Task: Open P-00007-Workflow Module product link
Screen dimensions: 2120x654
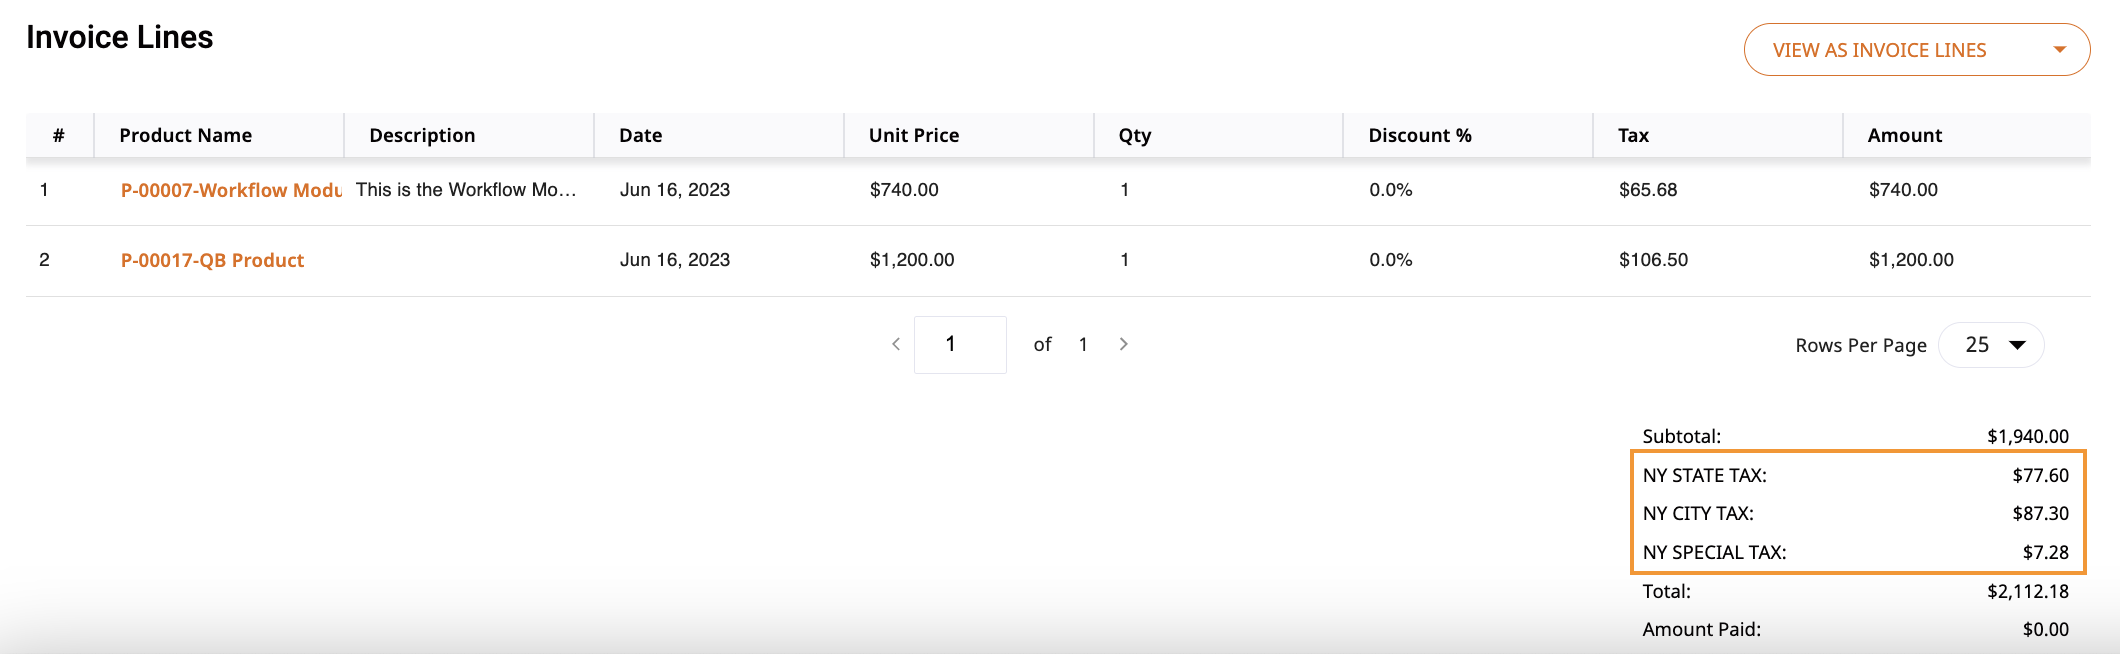Action: pyautogui.click(x=231, y=190)
